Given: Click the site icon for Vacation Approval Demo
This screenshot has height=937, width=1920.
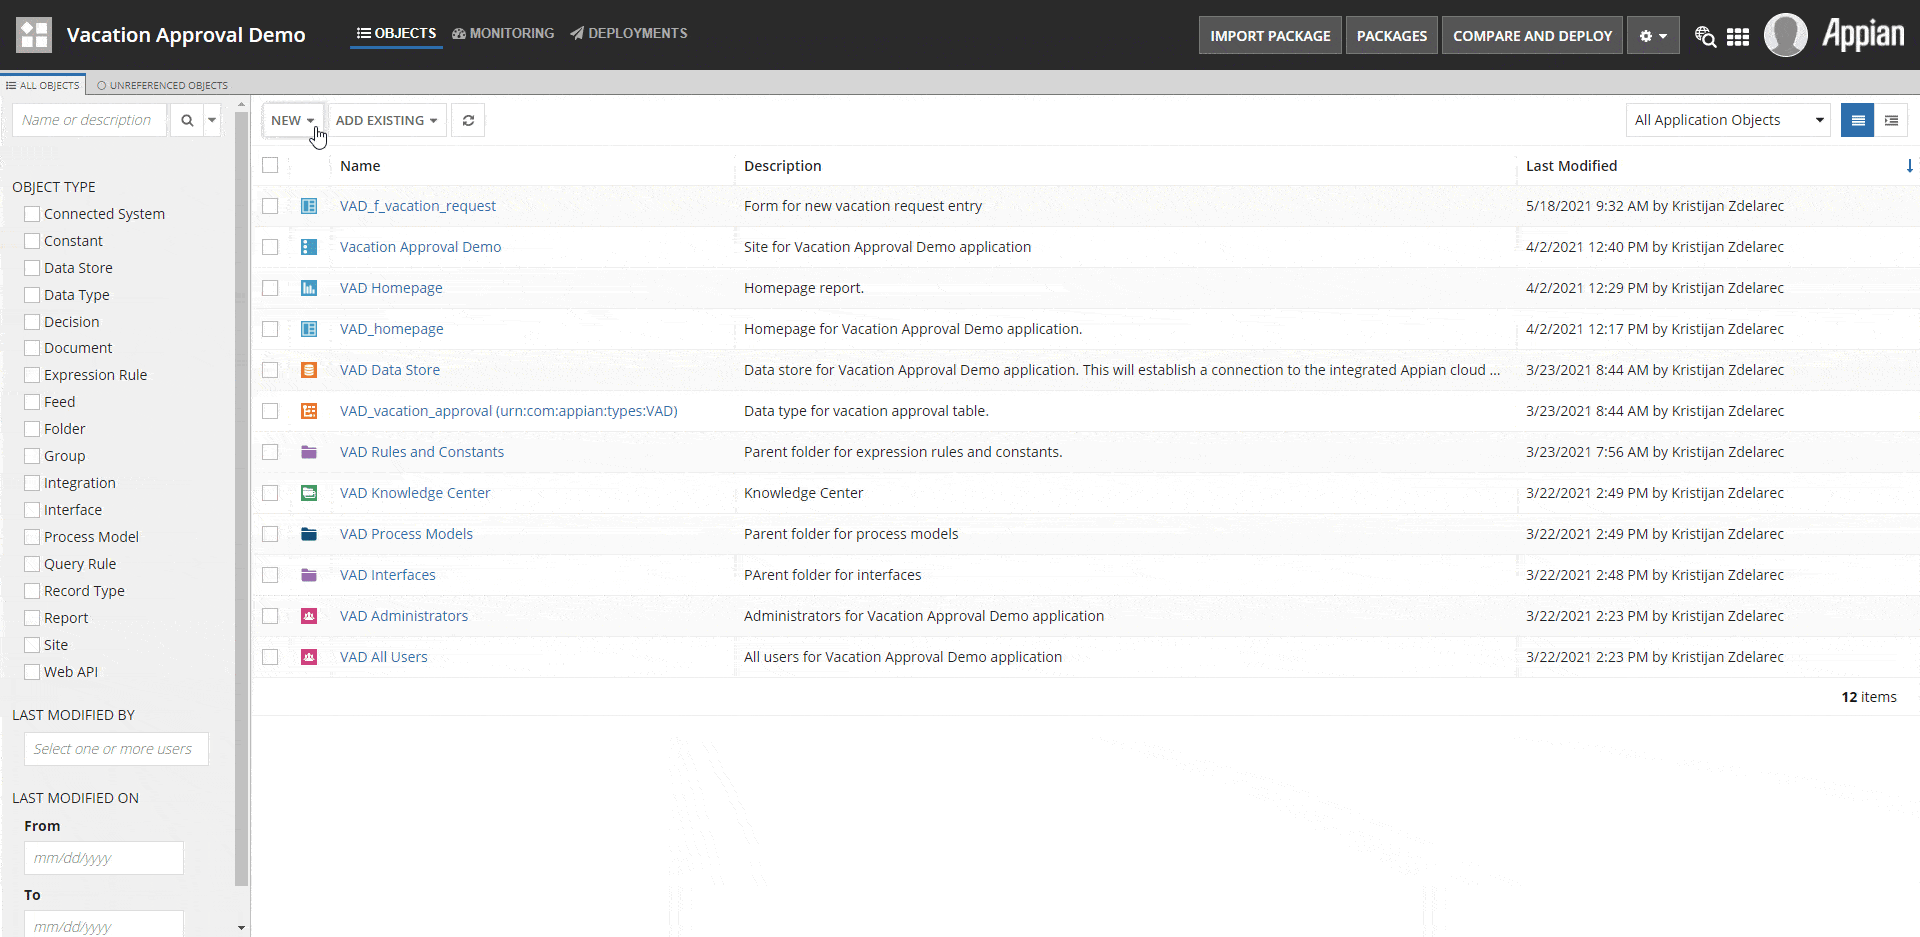Looking at the screenshot, I should pos(309,247).
